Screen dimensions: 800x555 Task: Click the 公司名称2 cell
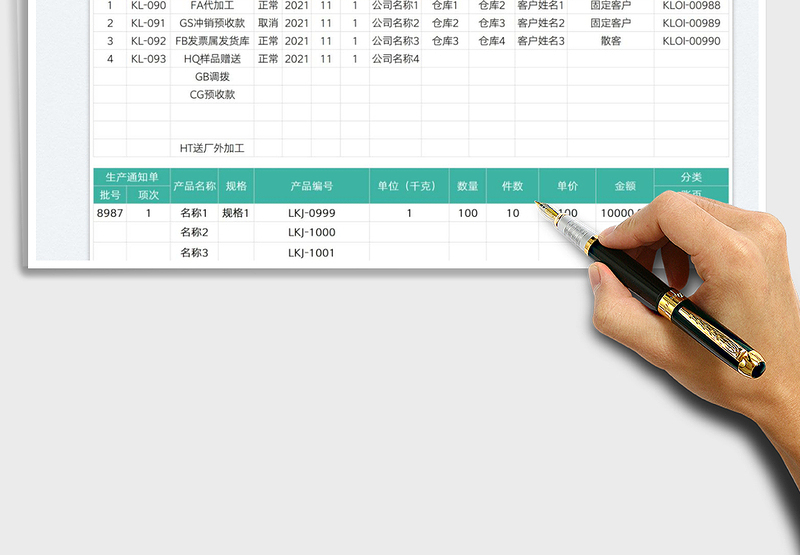(395, 23)
